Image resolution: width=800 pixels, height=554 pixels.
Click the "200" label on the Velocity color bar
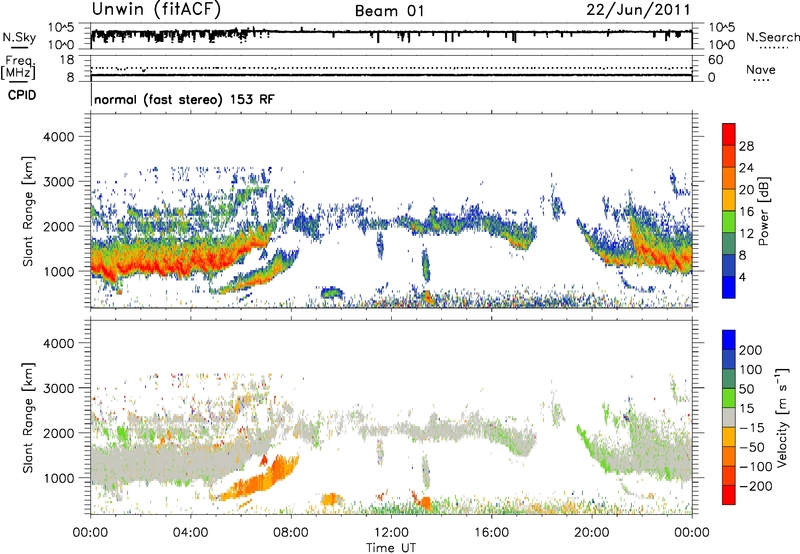751,350
